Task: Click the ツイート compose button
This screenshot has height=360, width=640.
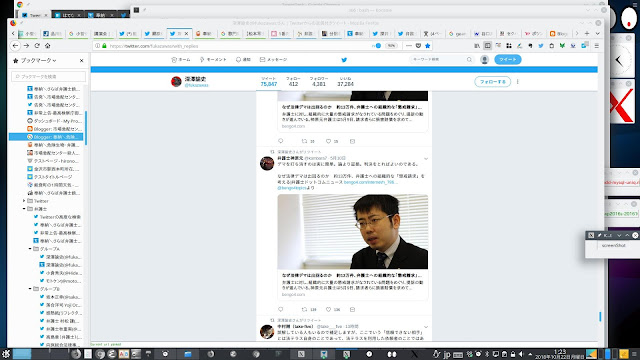Action: [x=508, y=60]
